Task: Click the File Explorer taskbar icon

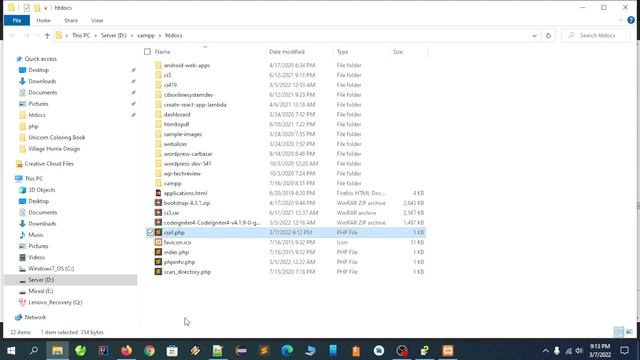Action: 57,351
